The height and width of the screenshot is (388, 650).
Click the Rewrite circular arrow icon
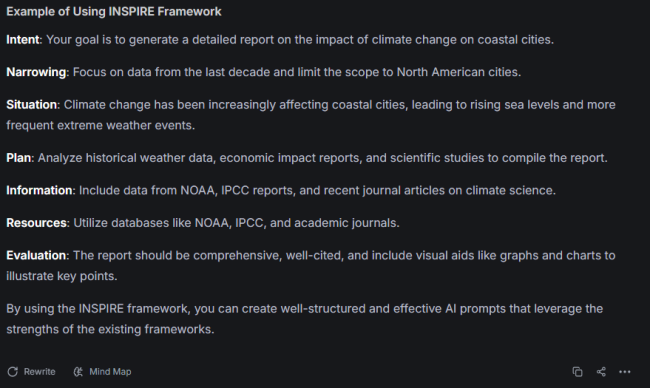[x=12, y=372]
